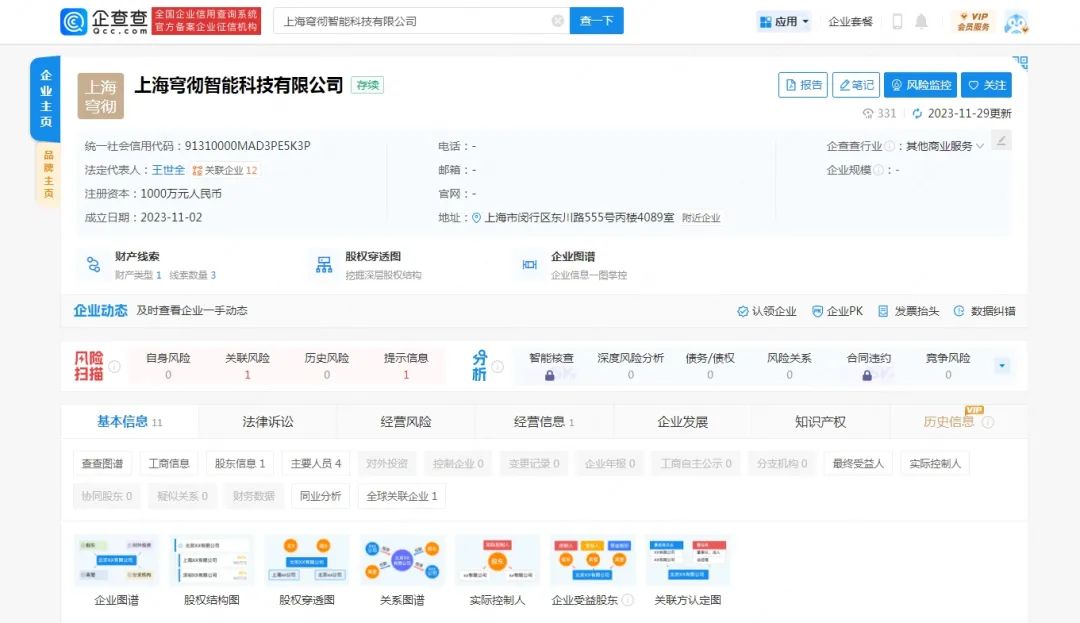Select the 企业发展 tab
1080x623 pixels.
[x=683, y=422]
